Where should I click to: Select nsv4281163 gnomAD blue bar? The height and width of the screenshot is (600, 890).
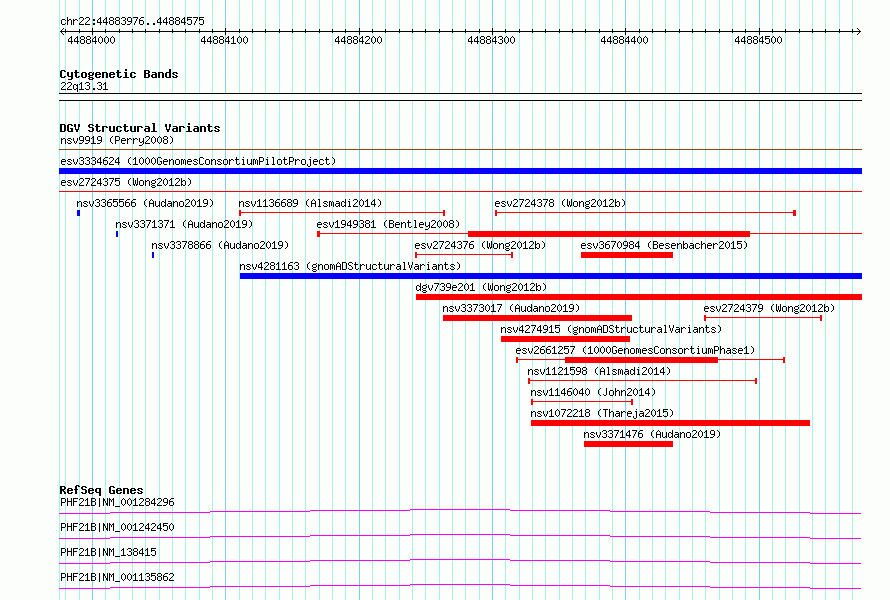click(551, 276)
